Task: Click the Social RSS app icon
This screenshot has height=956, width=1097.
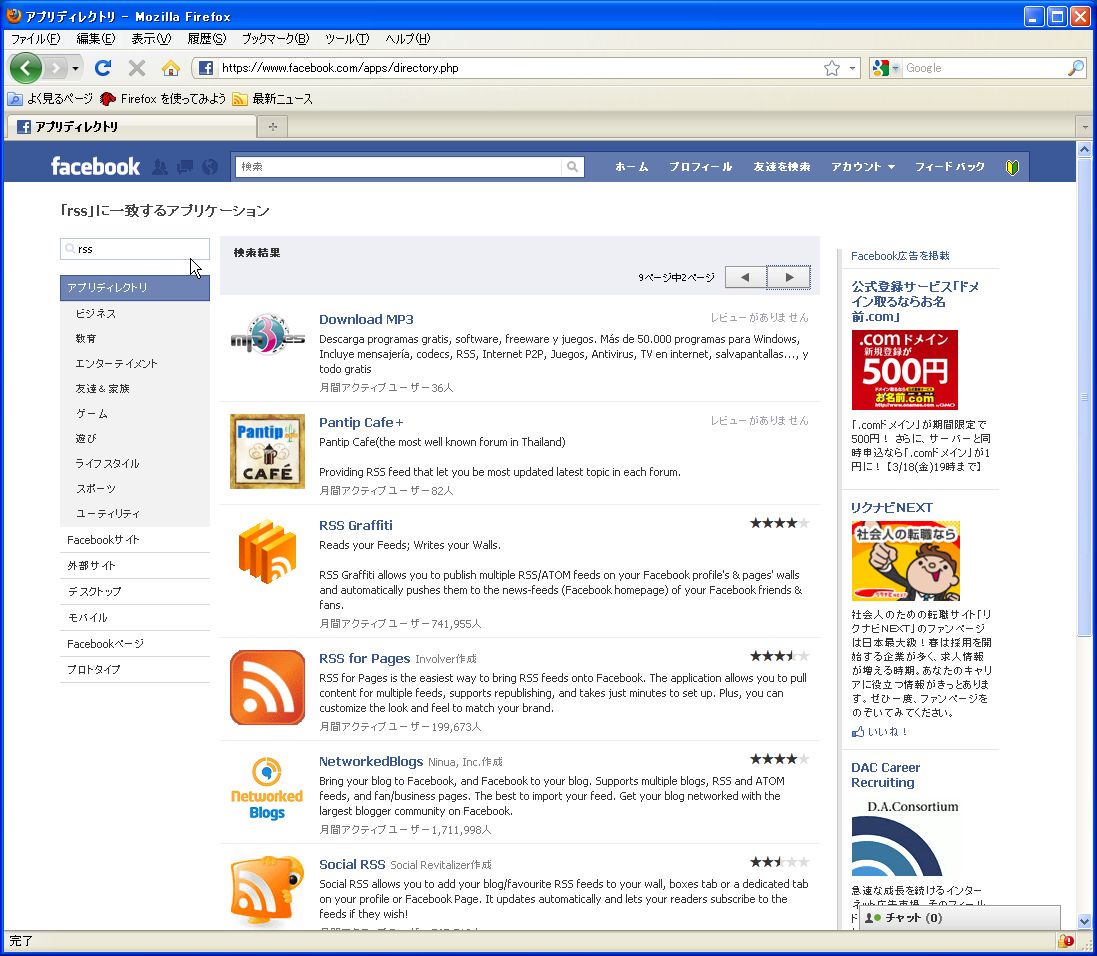Action: coord(267,889)
